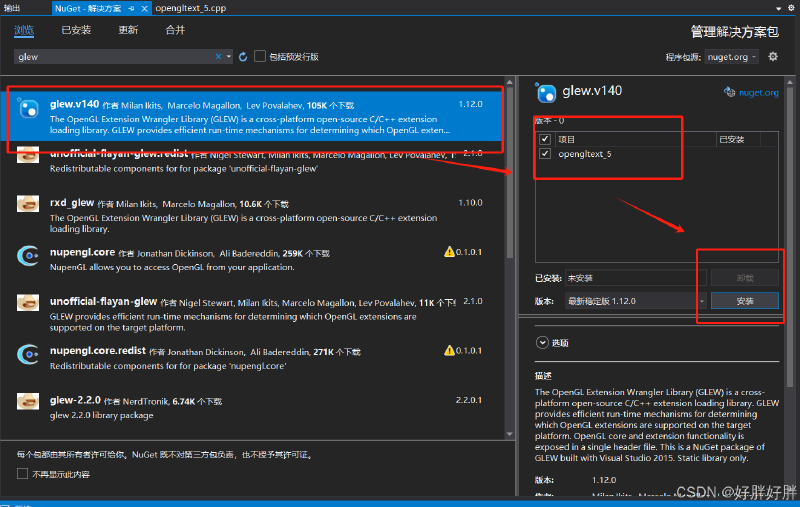Image resolution: width=800 pixels, height=507 pixels.
Task: Open the package source nuget.org dropdown
Action: click(732, 57)
